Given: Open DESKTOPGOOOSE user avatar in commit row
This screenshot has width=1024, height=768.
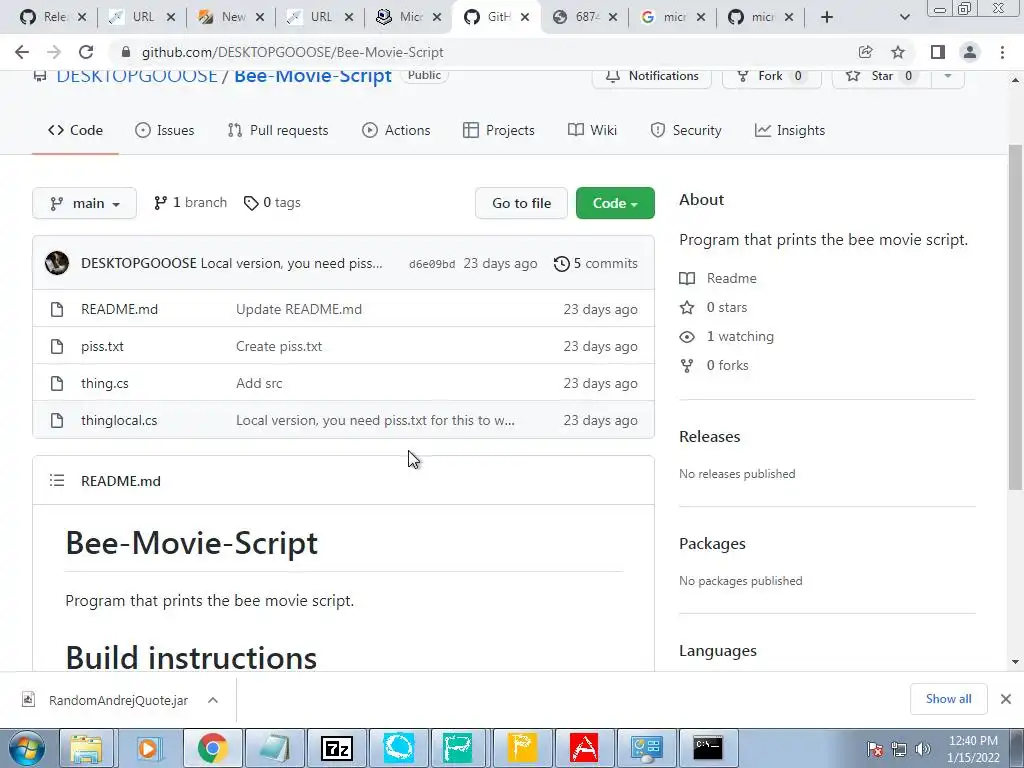Looking at the screenshot, I should [57, 263].
